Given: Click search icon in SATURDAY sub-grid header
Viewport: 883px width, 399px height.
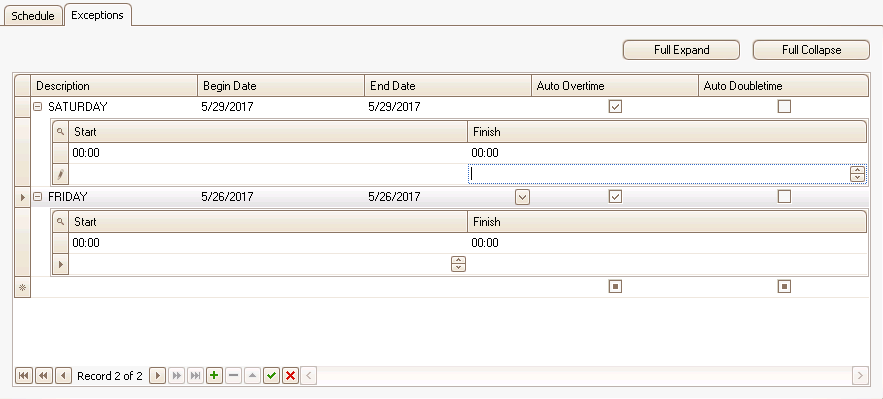Looking at the screenshot, I should [x=60, y=132].
